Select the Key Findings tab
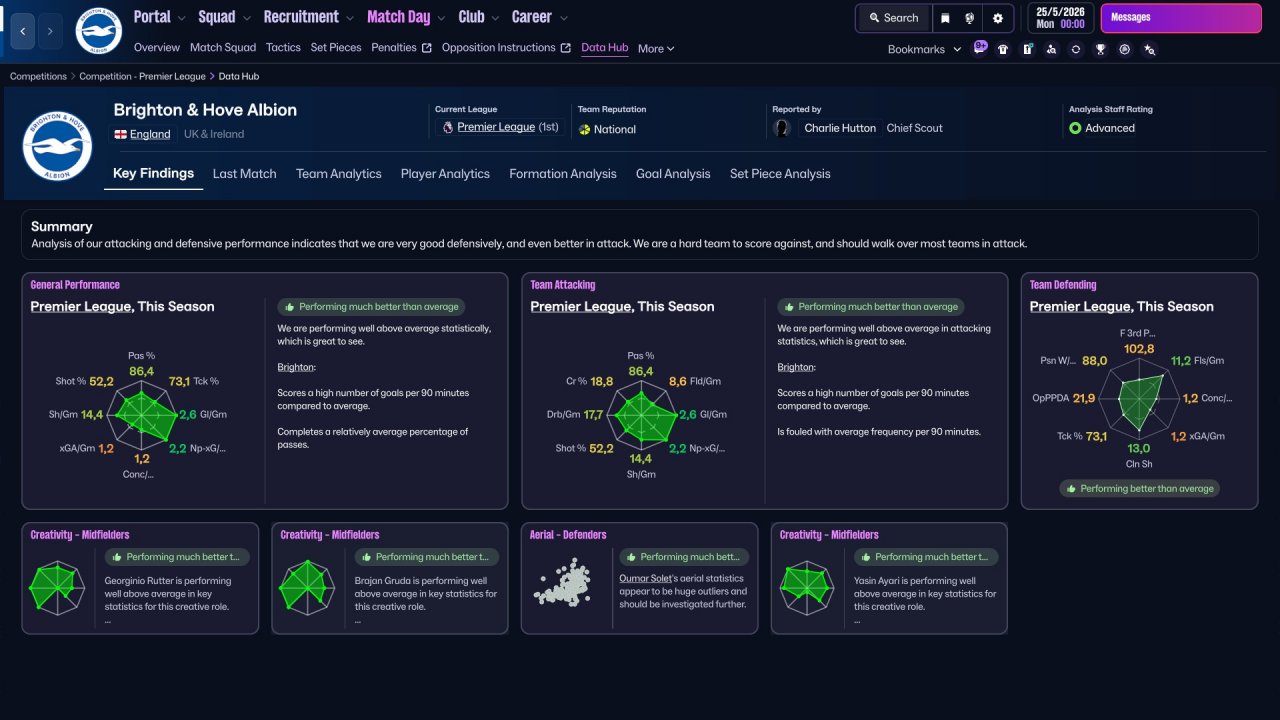The width and height of the screenshot is (1280, 720). point(153,174)
